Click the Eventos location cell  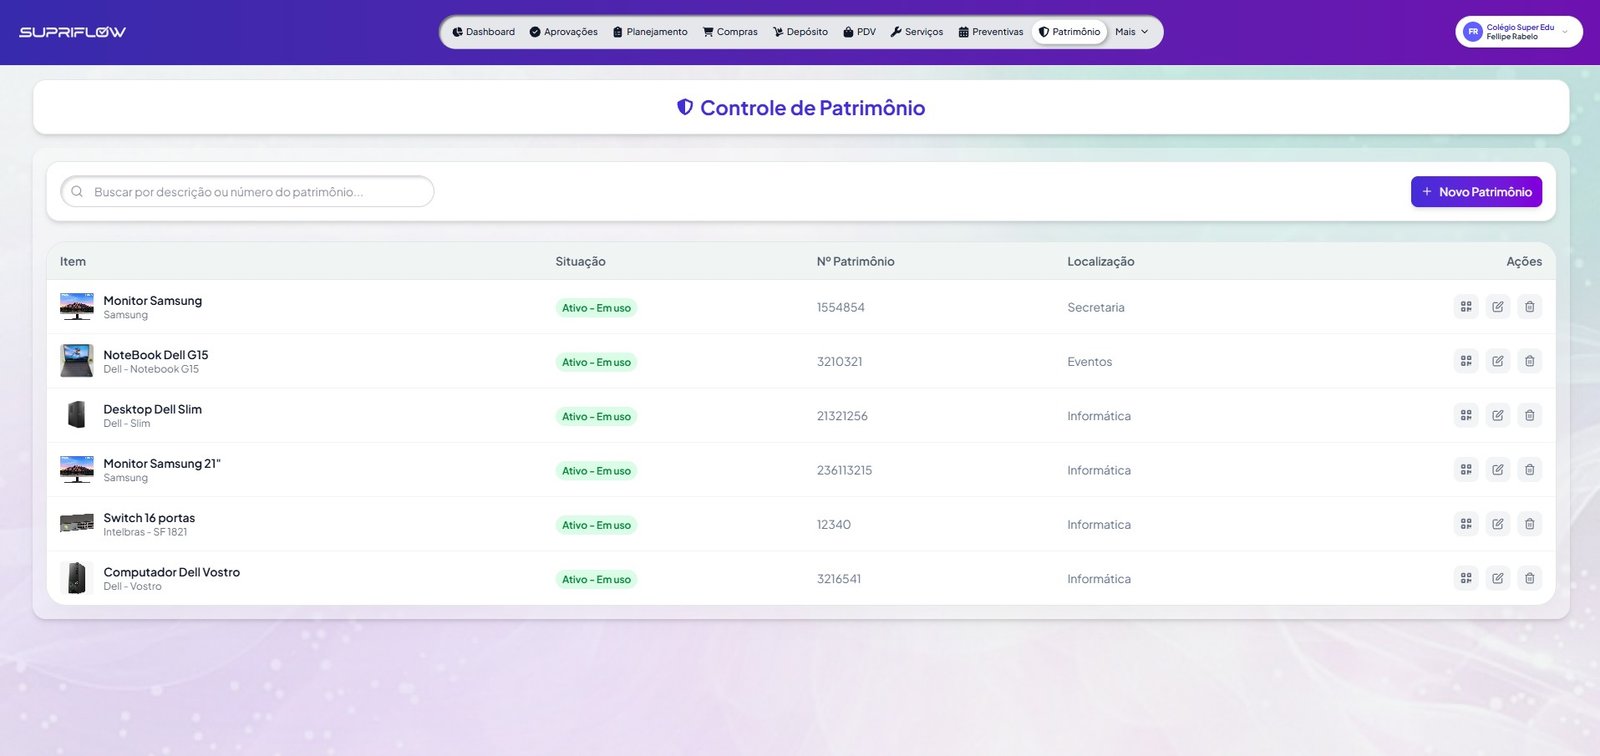coord(1090,362)
